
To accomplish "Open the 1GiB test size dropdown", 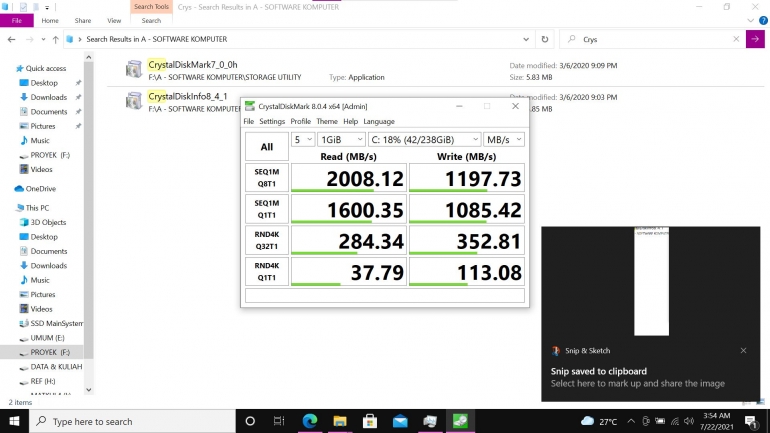I will 341,140.
